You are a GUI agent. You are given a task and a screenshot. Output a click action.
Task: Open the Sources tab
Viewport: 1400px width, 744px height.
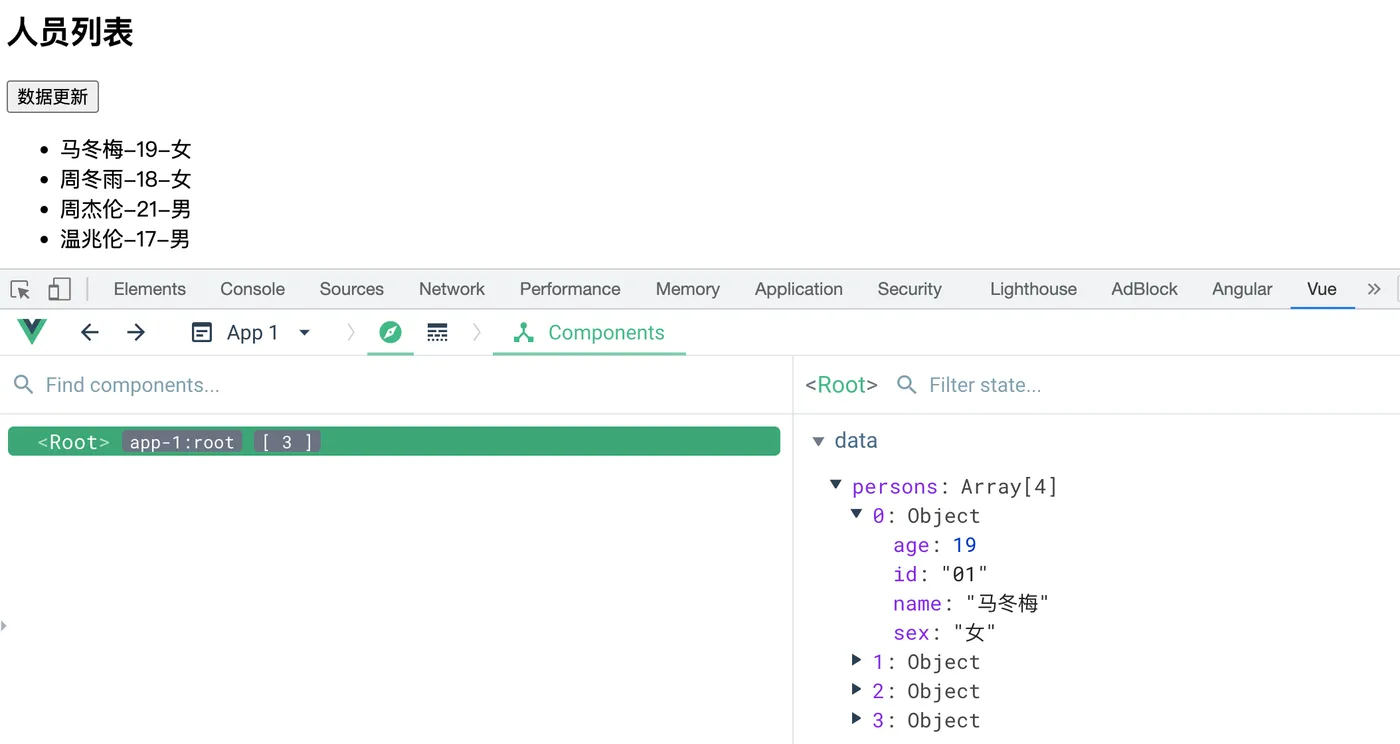point(352,289)
